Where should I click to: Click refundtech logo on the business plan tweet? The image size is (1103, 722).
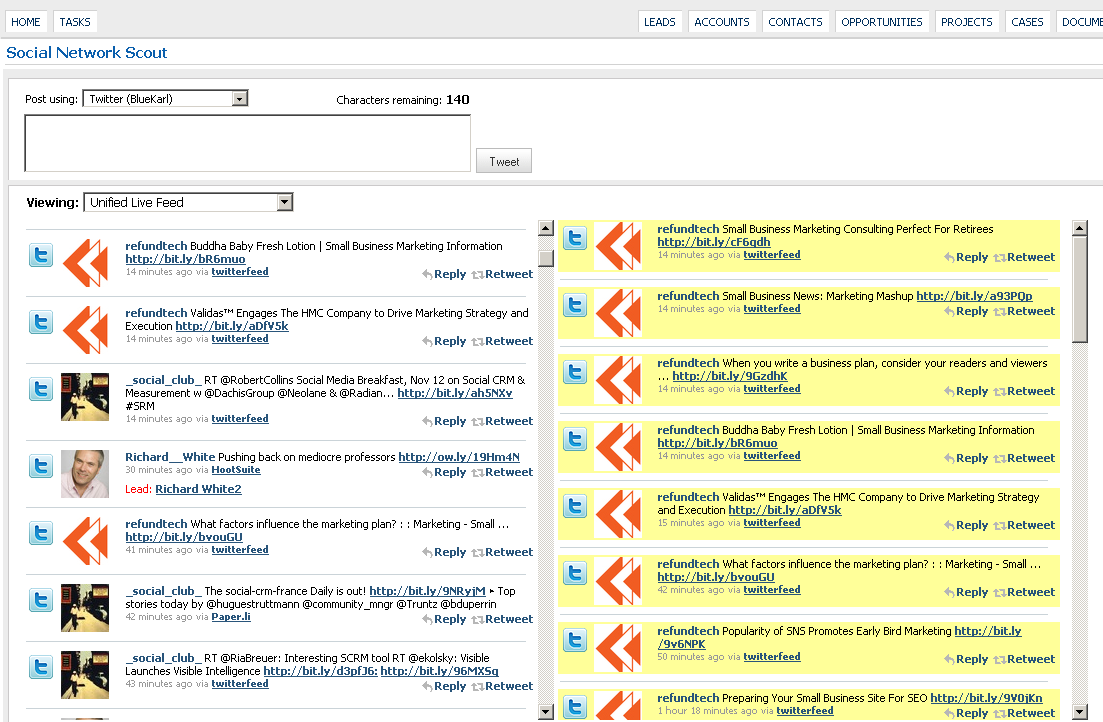coord(618,380)
